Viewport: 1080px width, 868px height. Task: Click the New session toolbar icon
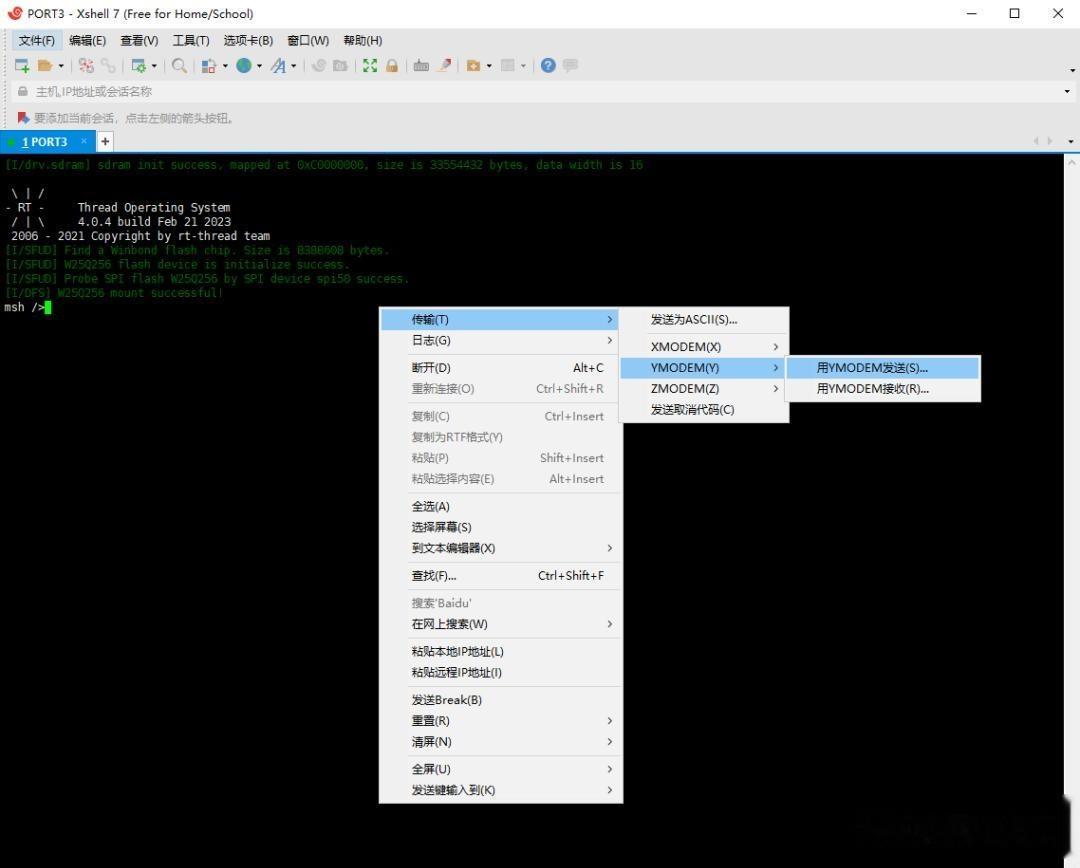click(22, 65)
